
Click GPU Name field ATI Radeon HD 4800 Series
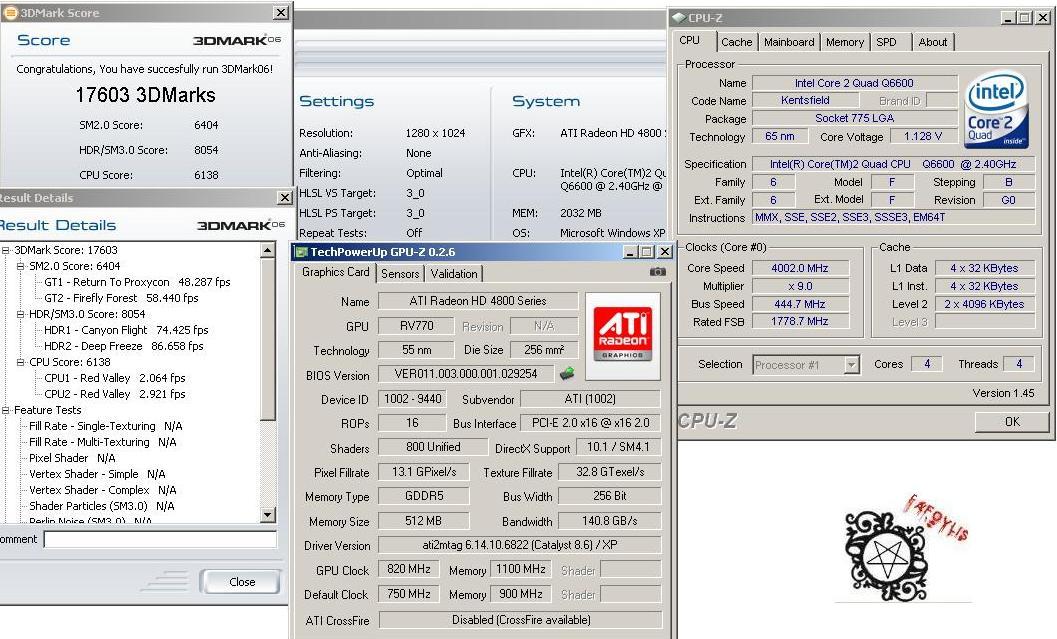coord(478,301)
